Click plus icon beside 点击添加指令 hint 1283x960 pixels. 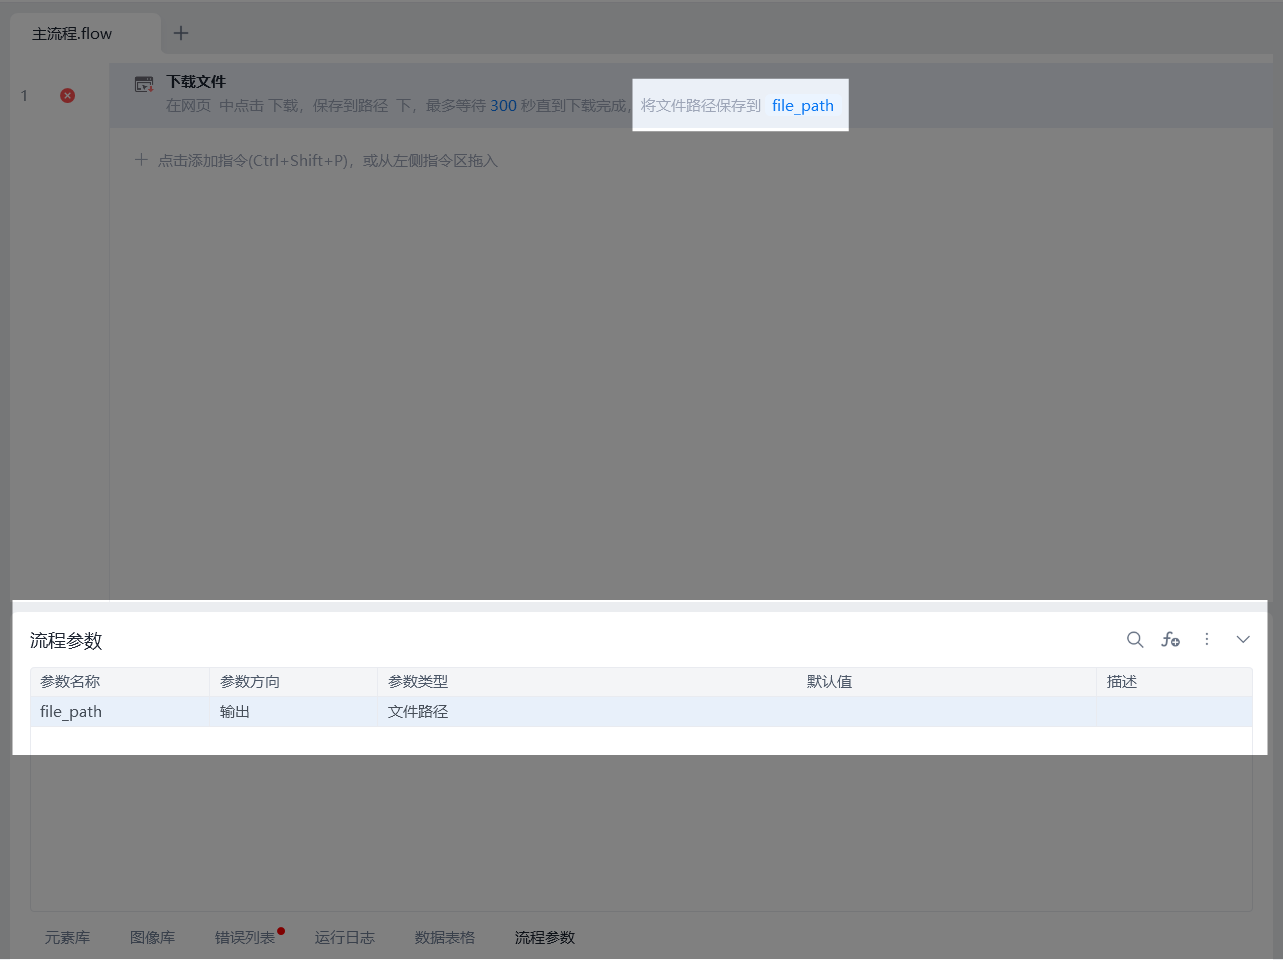coord(141,160)
